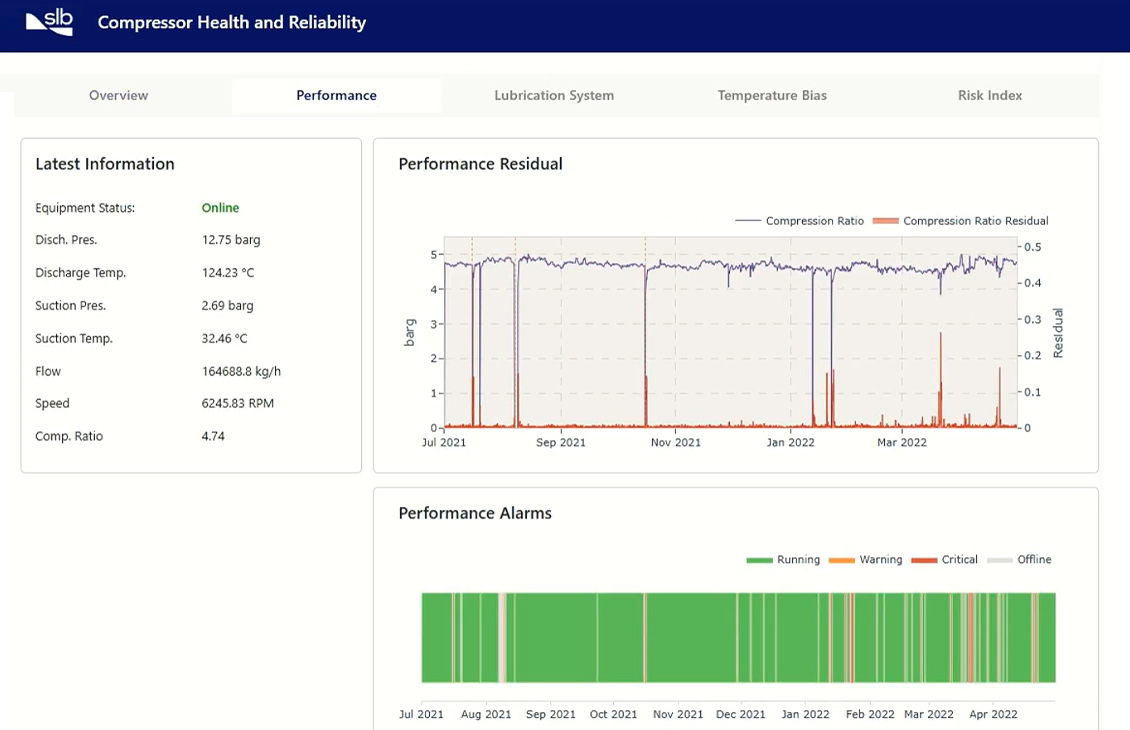Switch to the Overview tab
1130x730 pixels.
tap(118, 95)
